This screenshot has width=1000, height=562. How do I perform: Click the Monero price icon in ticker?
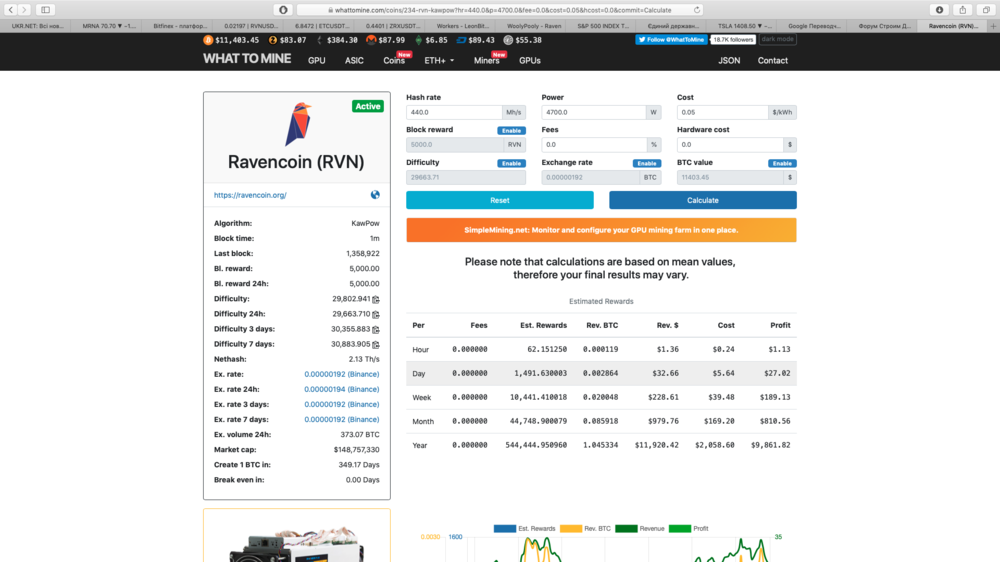(x=371, y=40)
